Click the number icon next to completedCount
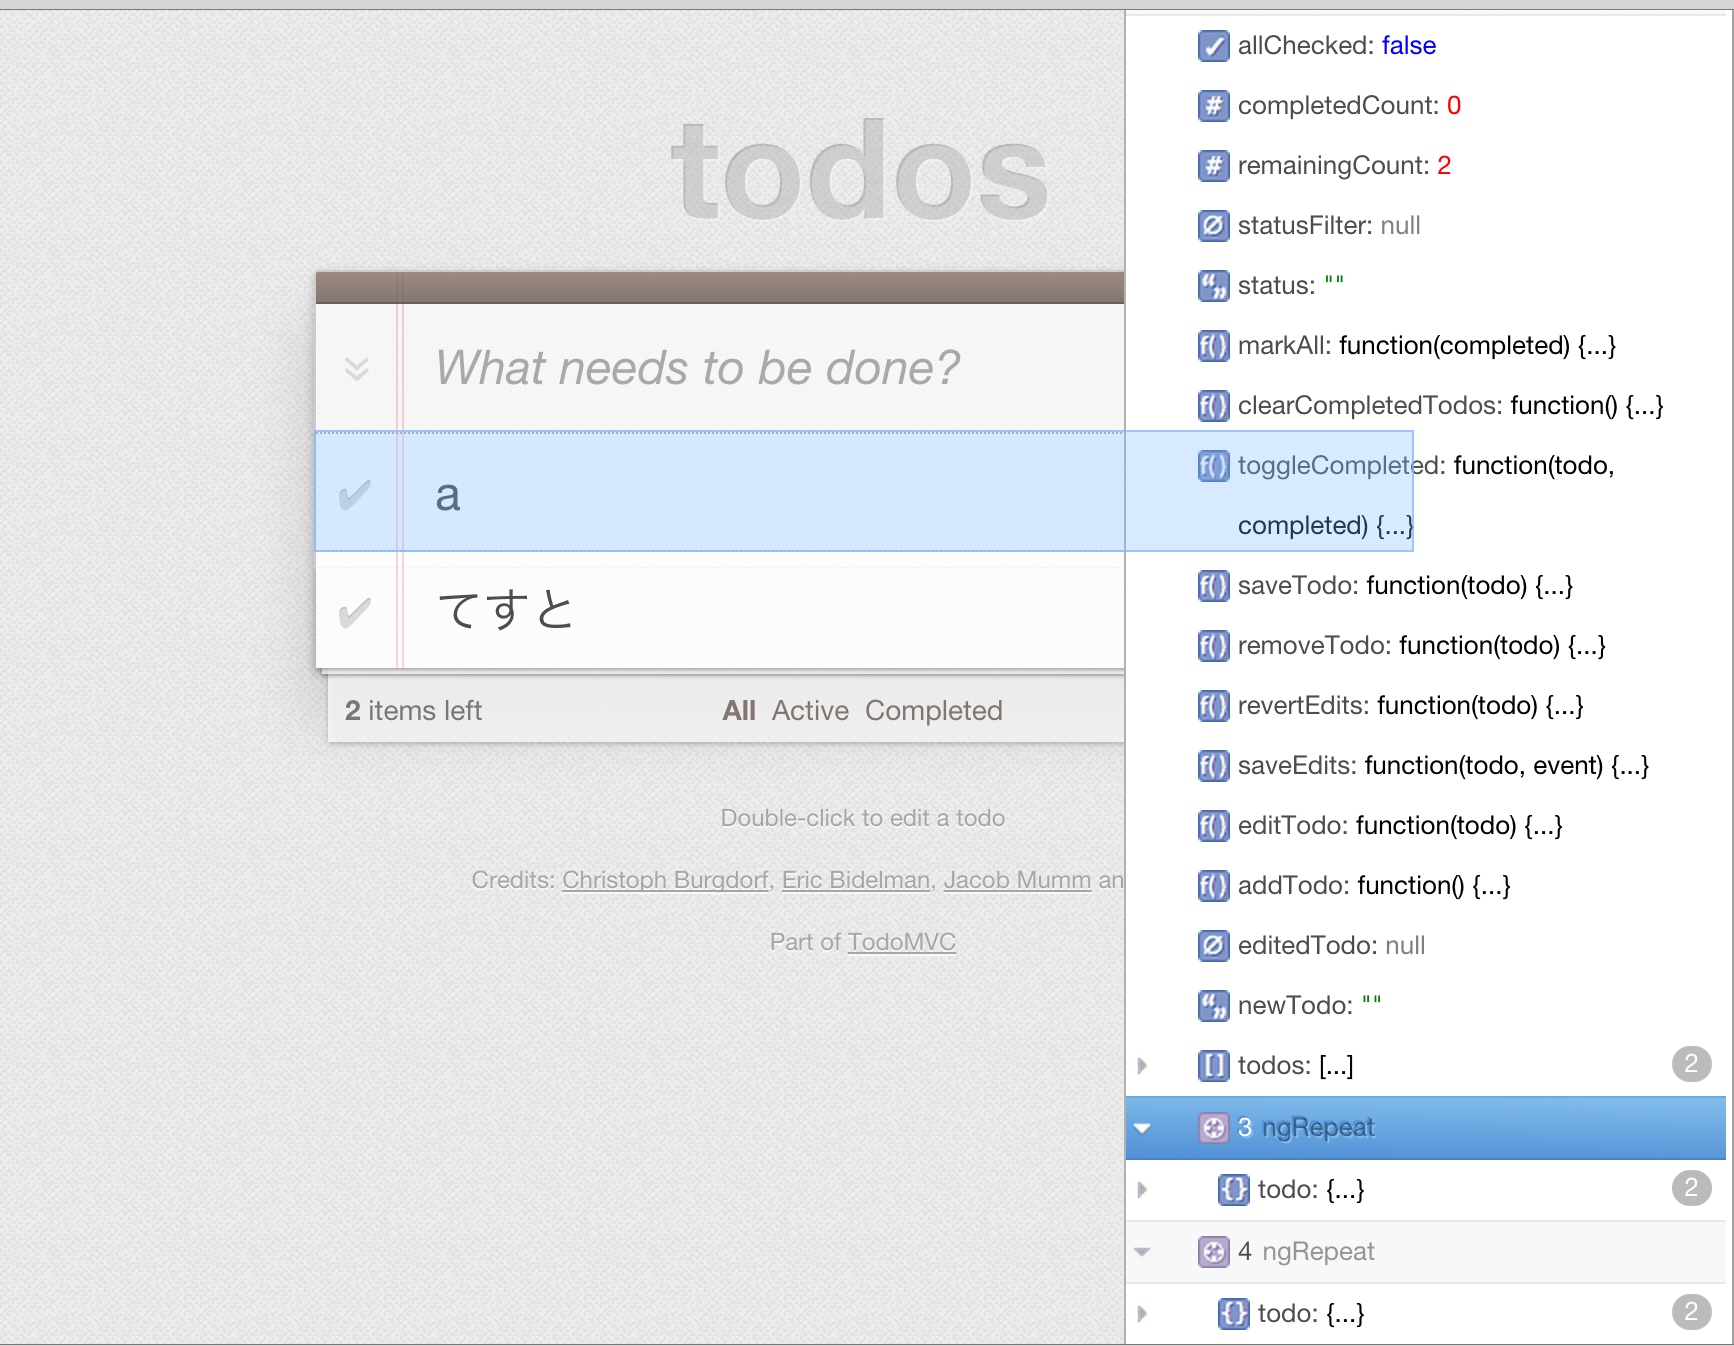Screen dimensions: 1734x1346 1213,106
